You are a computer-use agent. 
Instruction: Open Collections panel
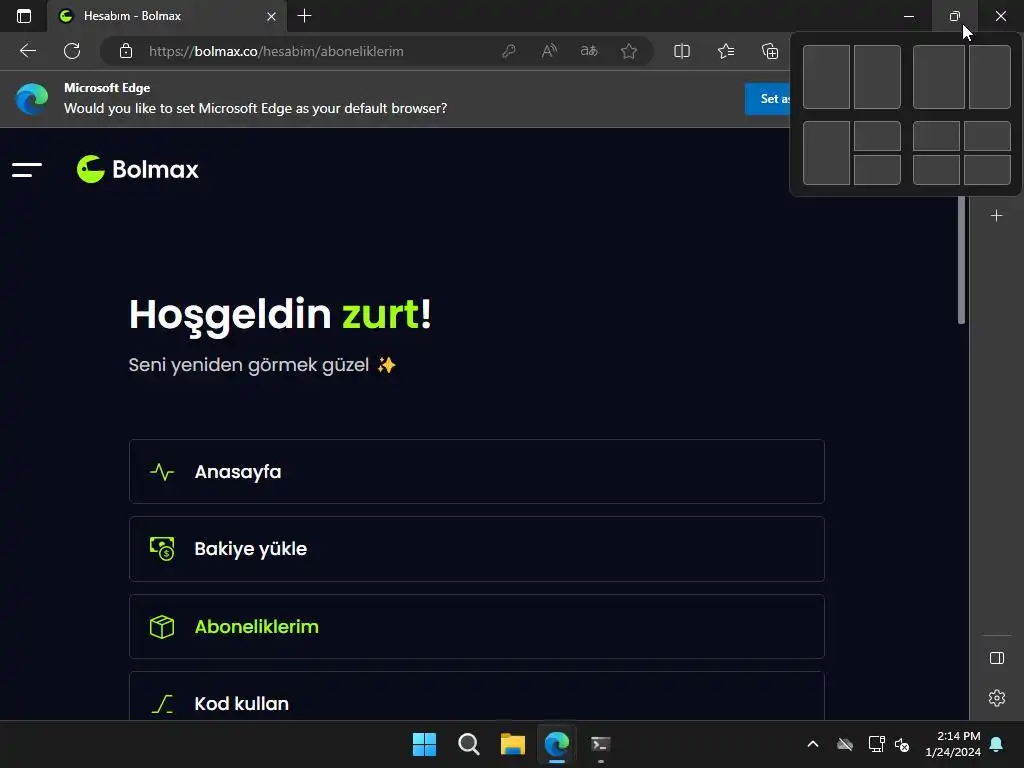coord(770,51)
